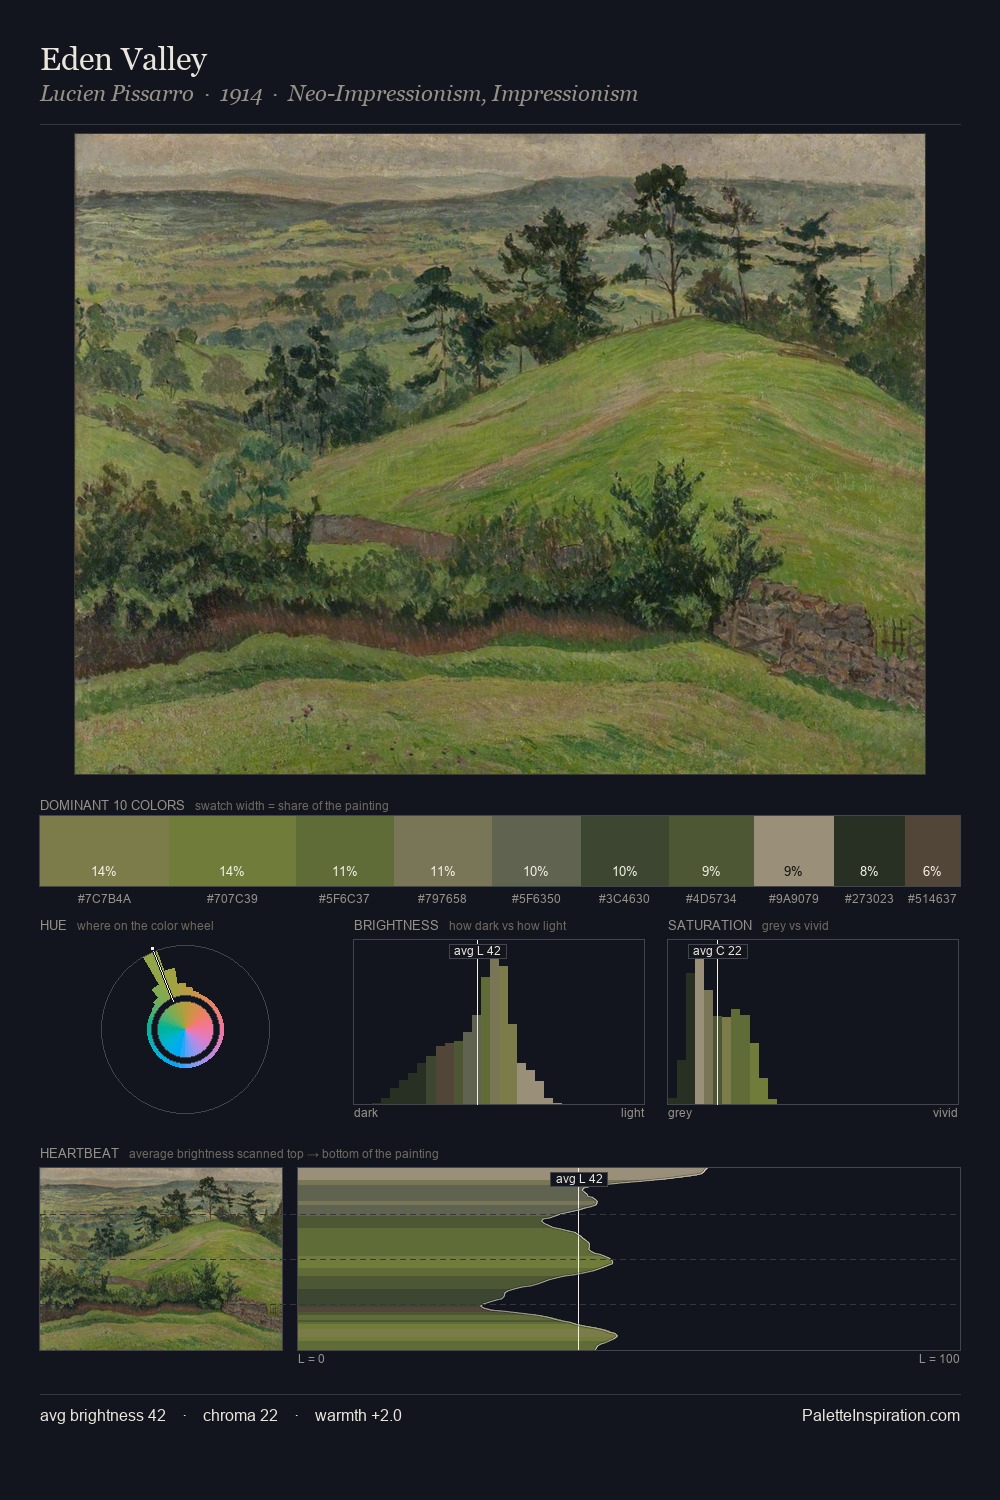This screenshot has width=1000, height=1500.
Task: Select the #273023 color swatch
Action: coord(869,851)
